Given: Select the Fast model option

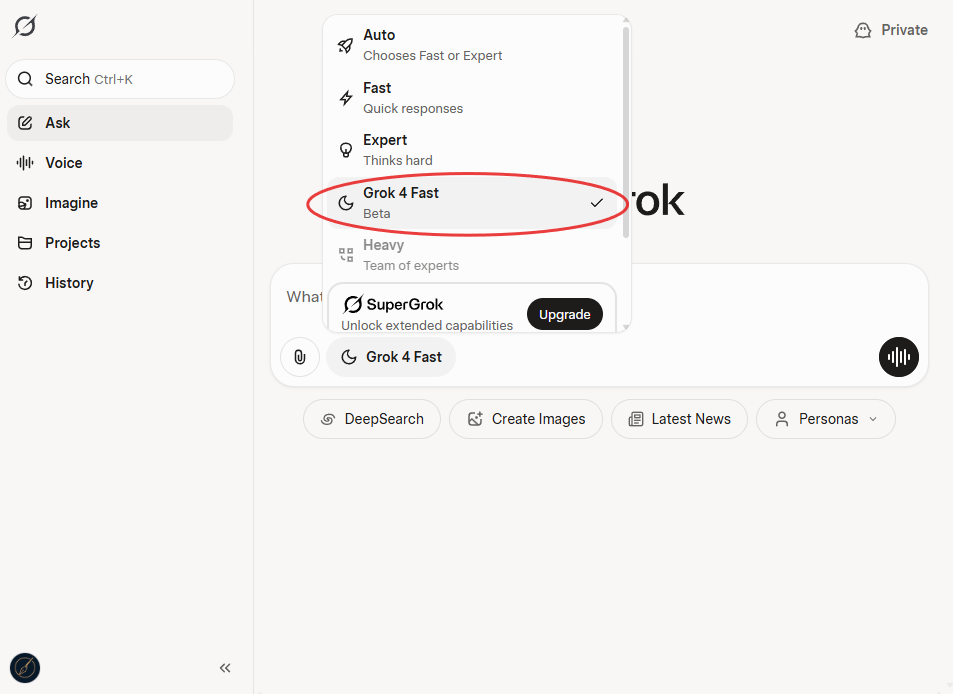Looking at the screenshot, I should click(x=472, y=98).
